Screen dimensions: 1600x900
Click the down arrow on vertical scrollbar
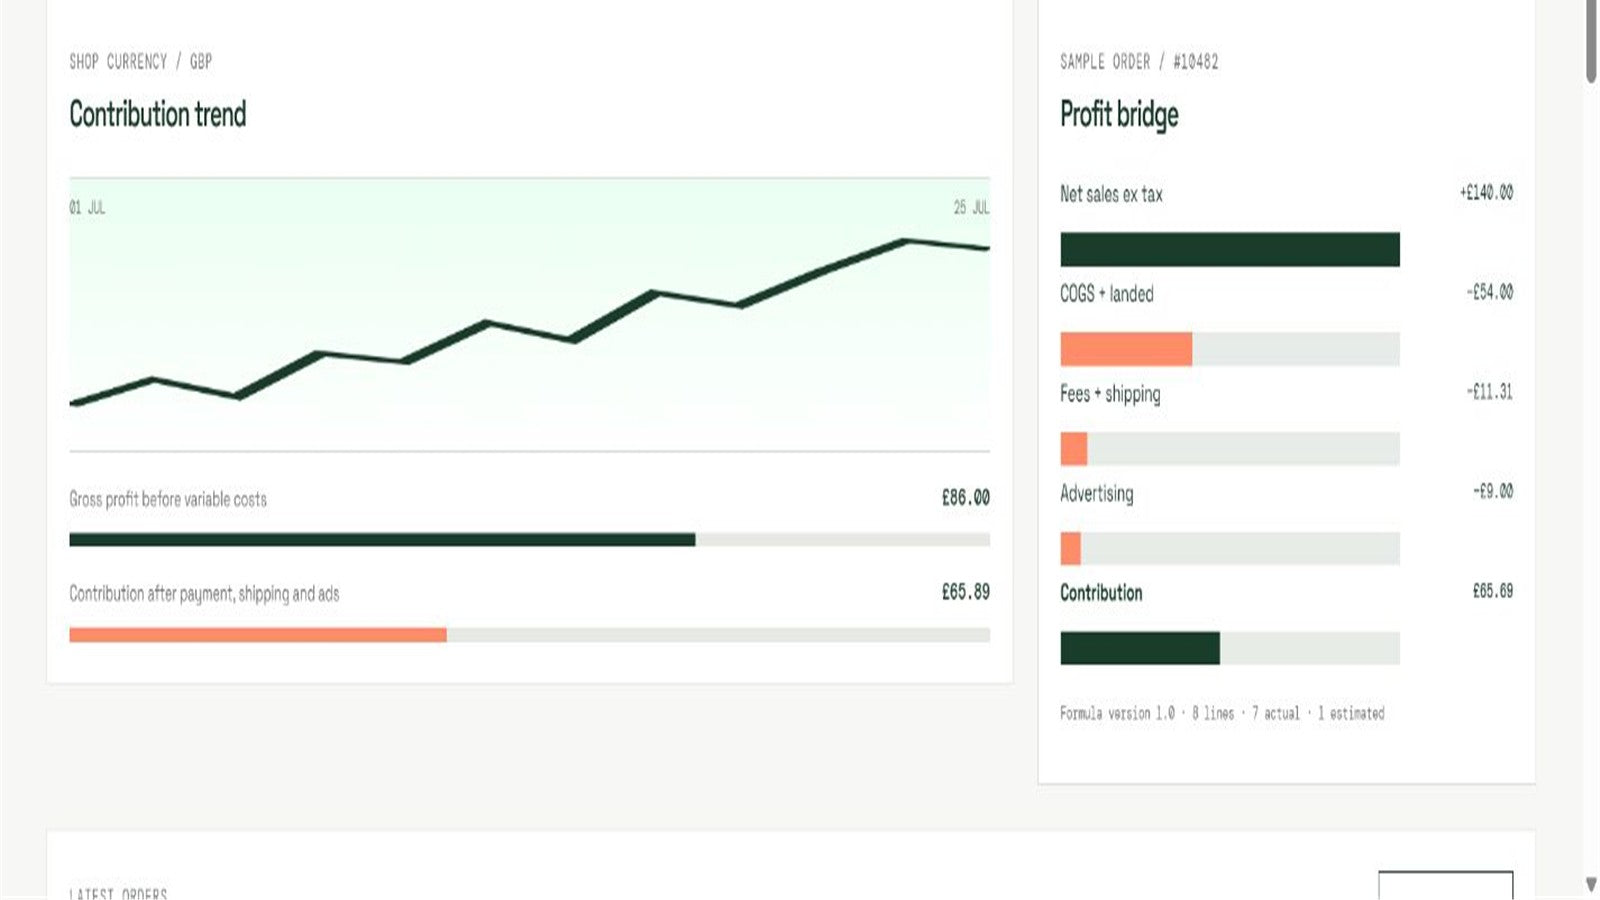pyautogui.click(x=1591, y=884)
